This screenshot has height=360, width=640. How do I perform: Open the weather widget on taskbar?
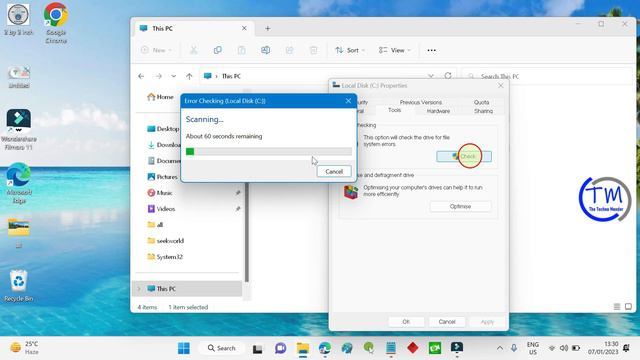24,348
